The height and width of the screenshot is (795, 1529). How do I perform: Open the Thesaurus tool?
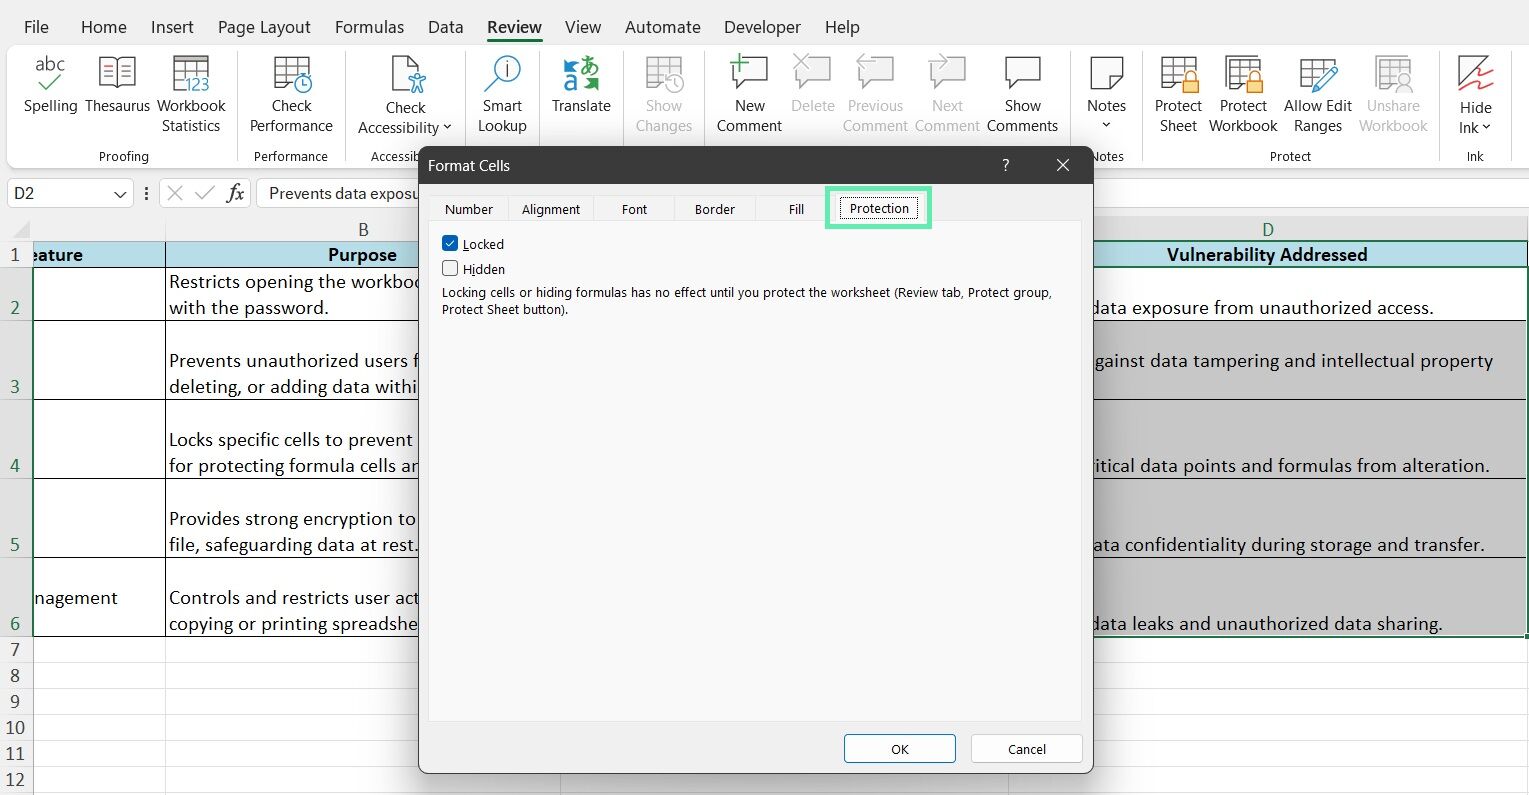pos(117,85)
